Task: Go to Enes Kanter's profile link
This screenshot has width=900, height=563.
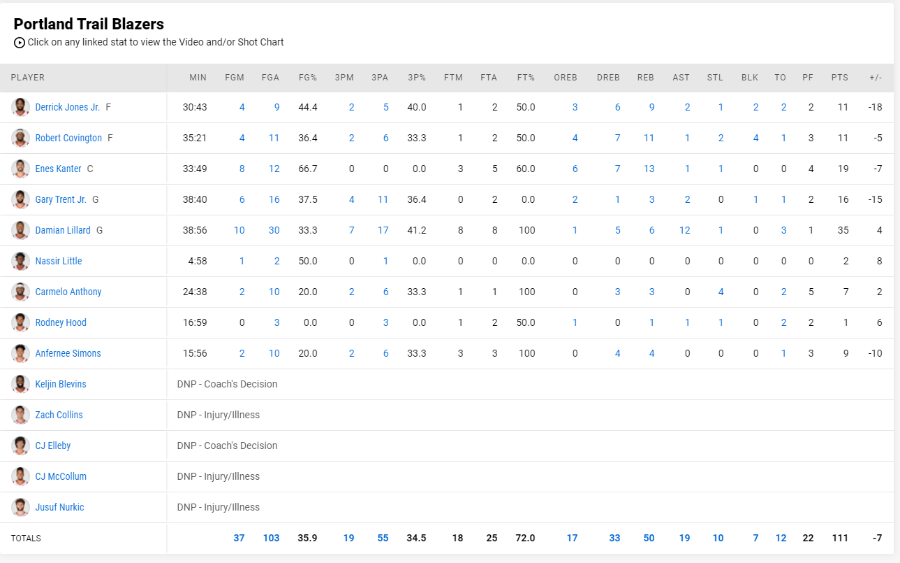Action: click(x=58, y=169)
